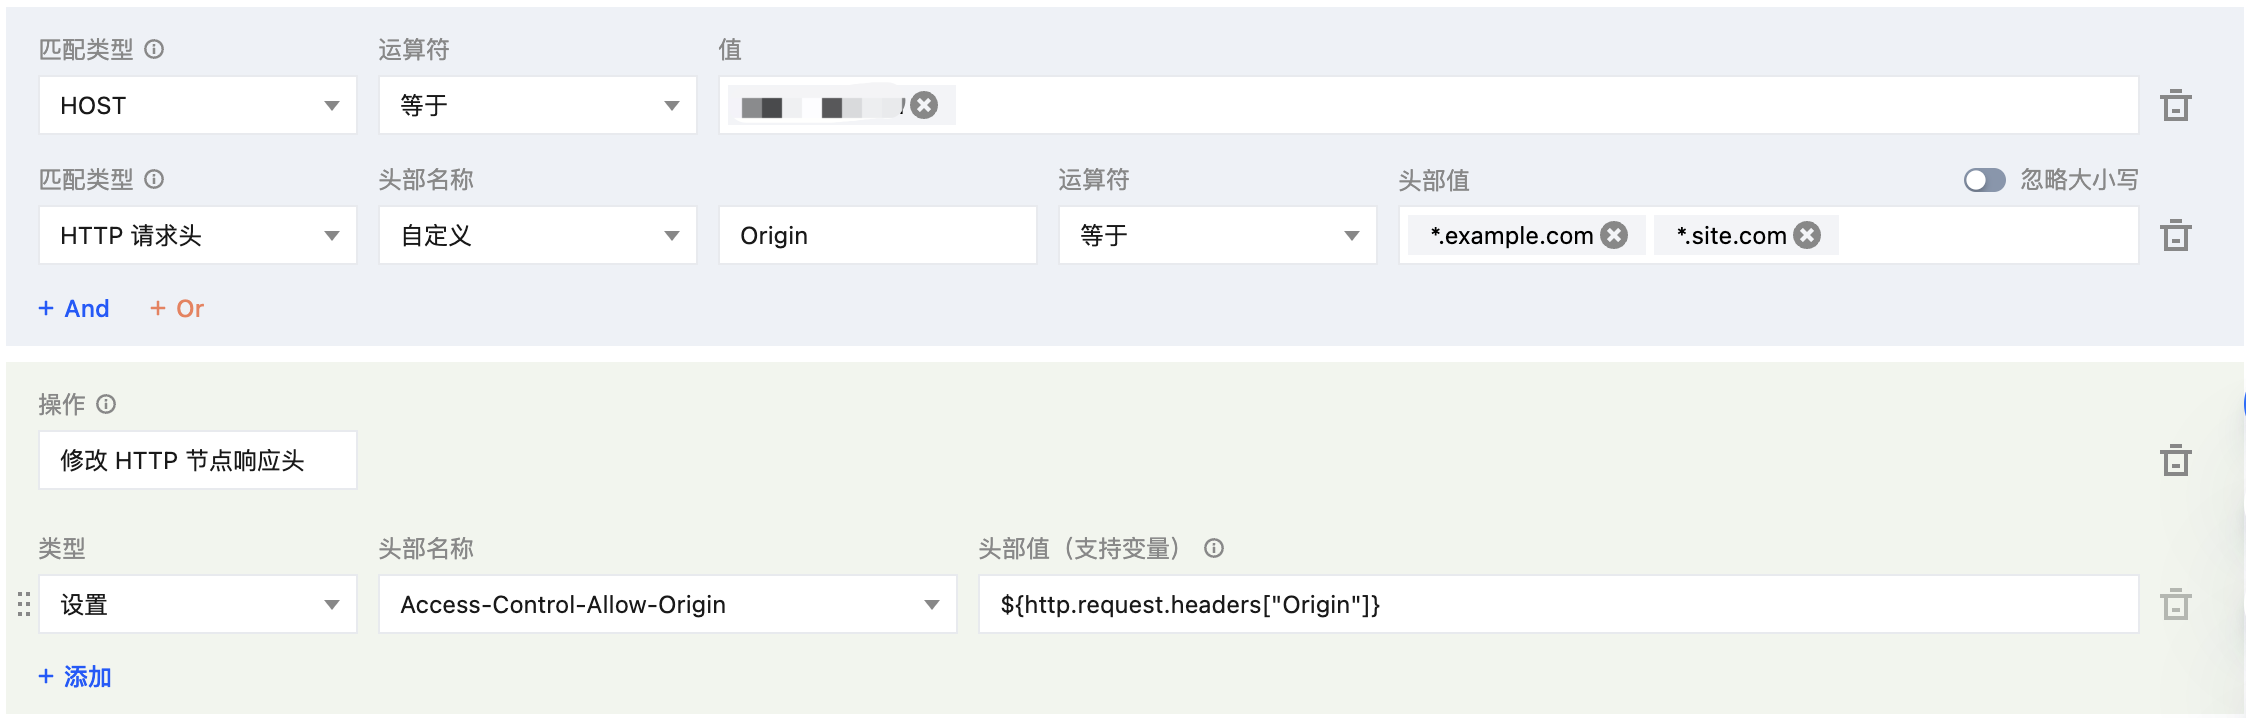The height and width of the screenshot is (718, 2246).
Task: Click info icon next to 头部值（支持变量）
Action: [1214, 548]
